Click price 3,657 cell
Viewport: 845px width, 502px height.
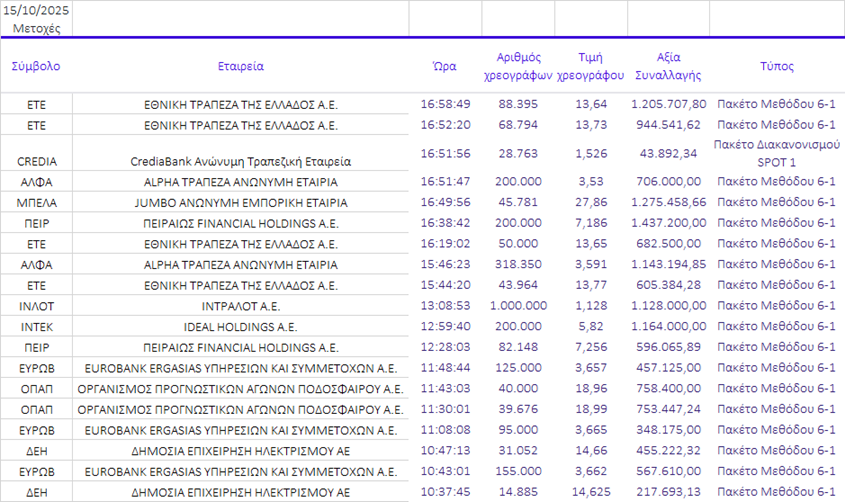(591, 367)
